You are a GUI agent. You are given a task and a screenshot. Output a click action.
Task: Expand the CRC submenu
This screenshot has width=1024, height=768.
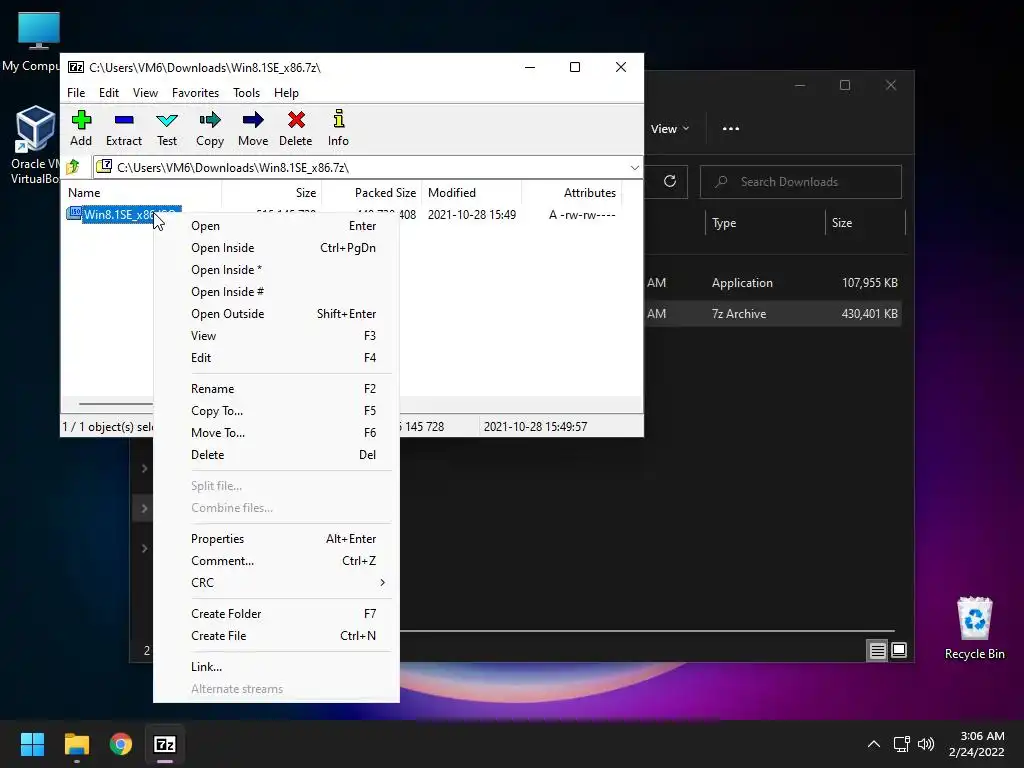[x=277, y=583]
